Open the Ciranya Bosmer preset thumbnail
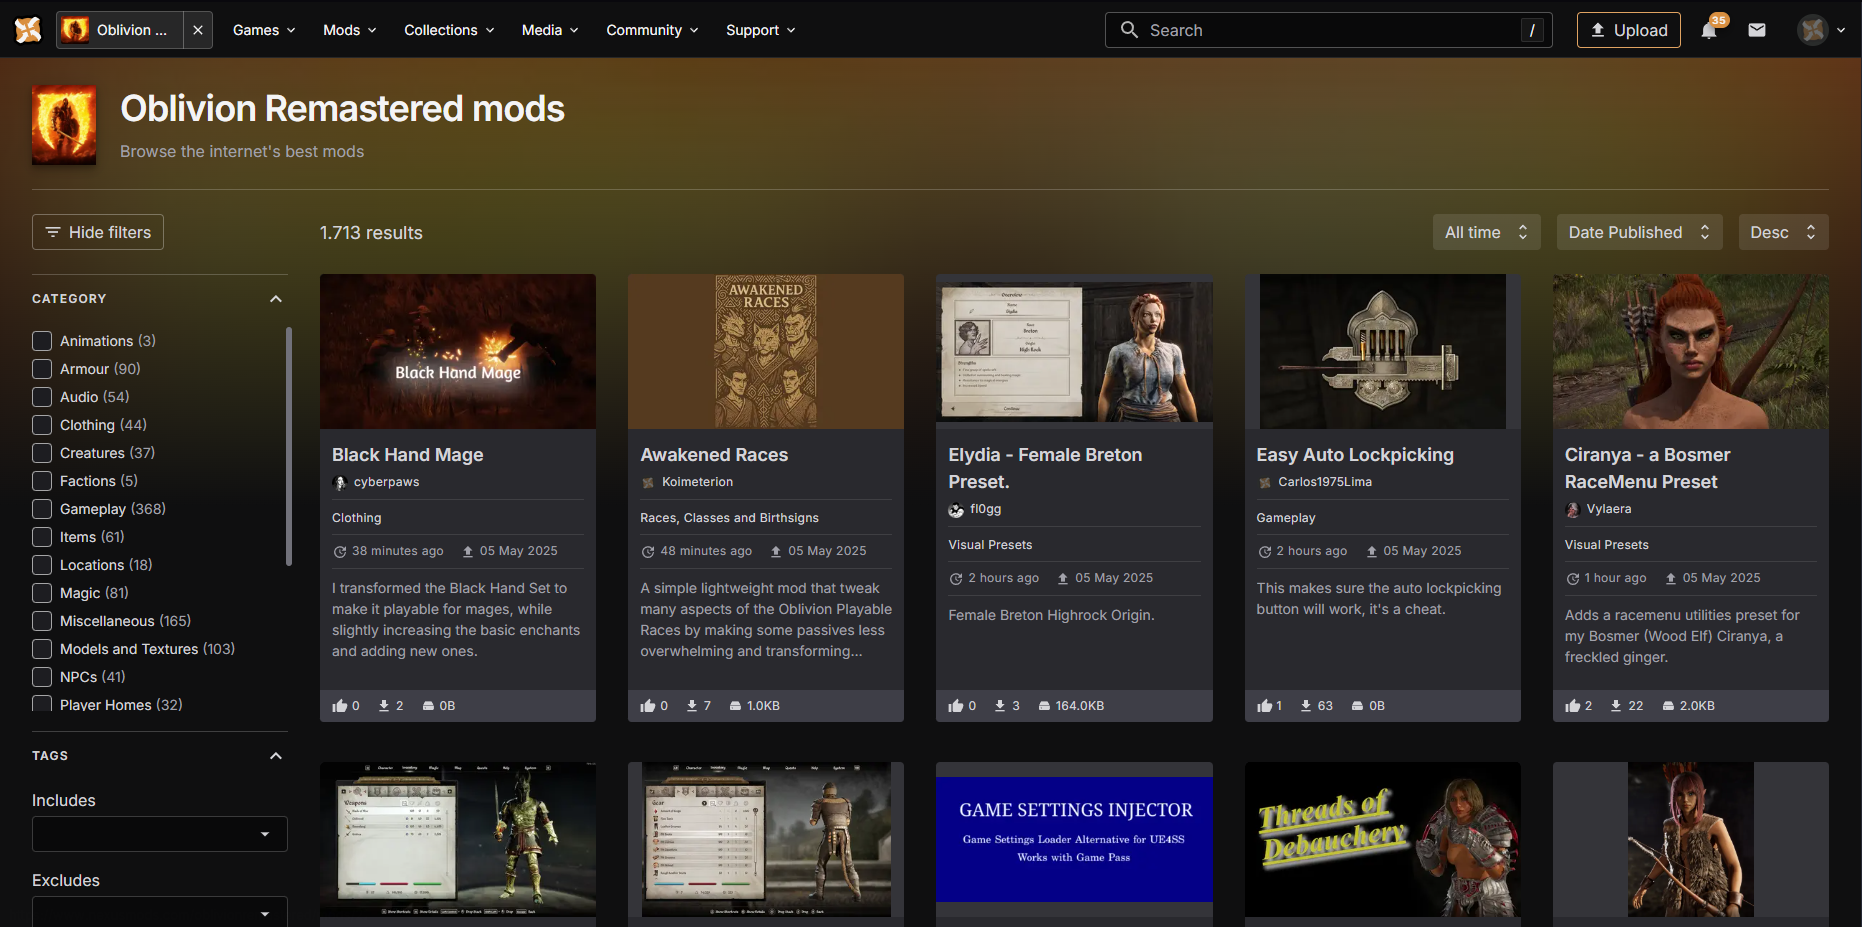The height and width of the screenshot is (927, 1862). 1691,352
